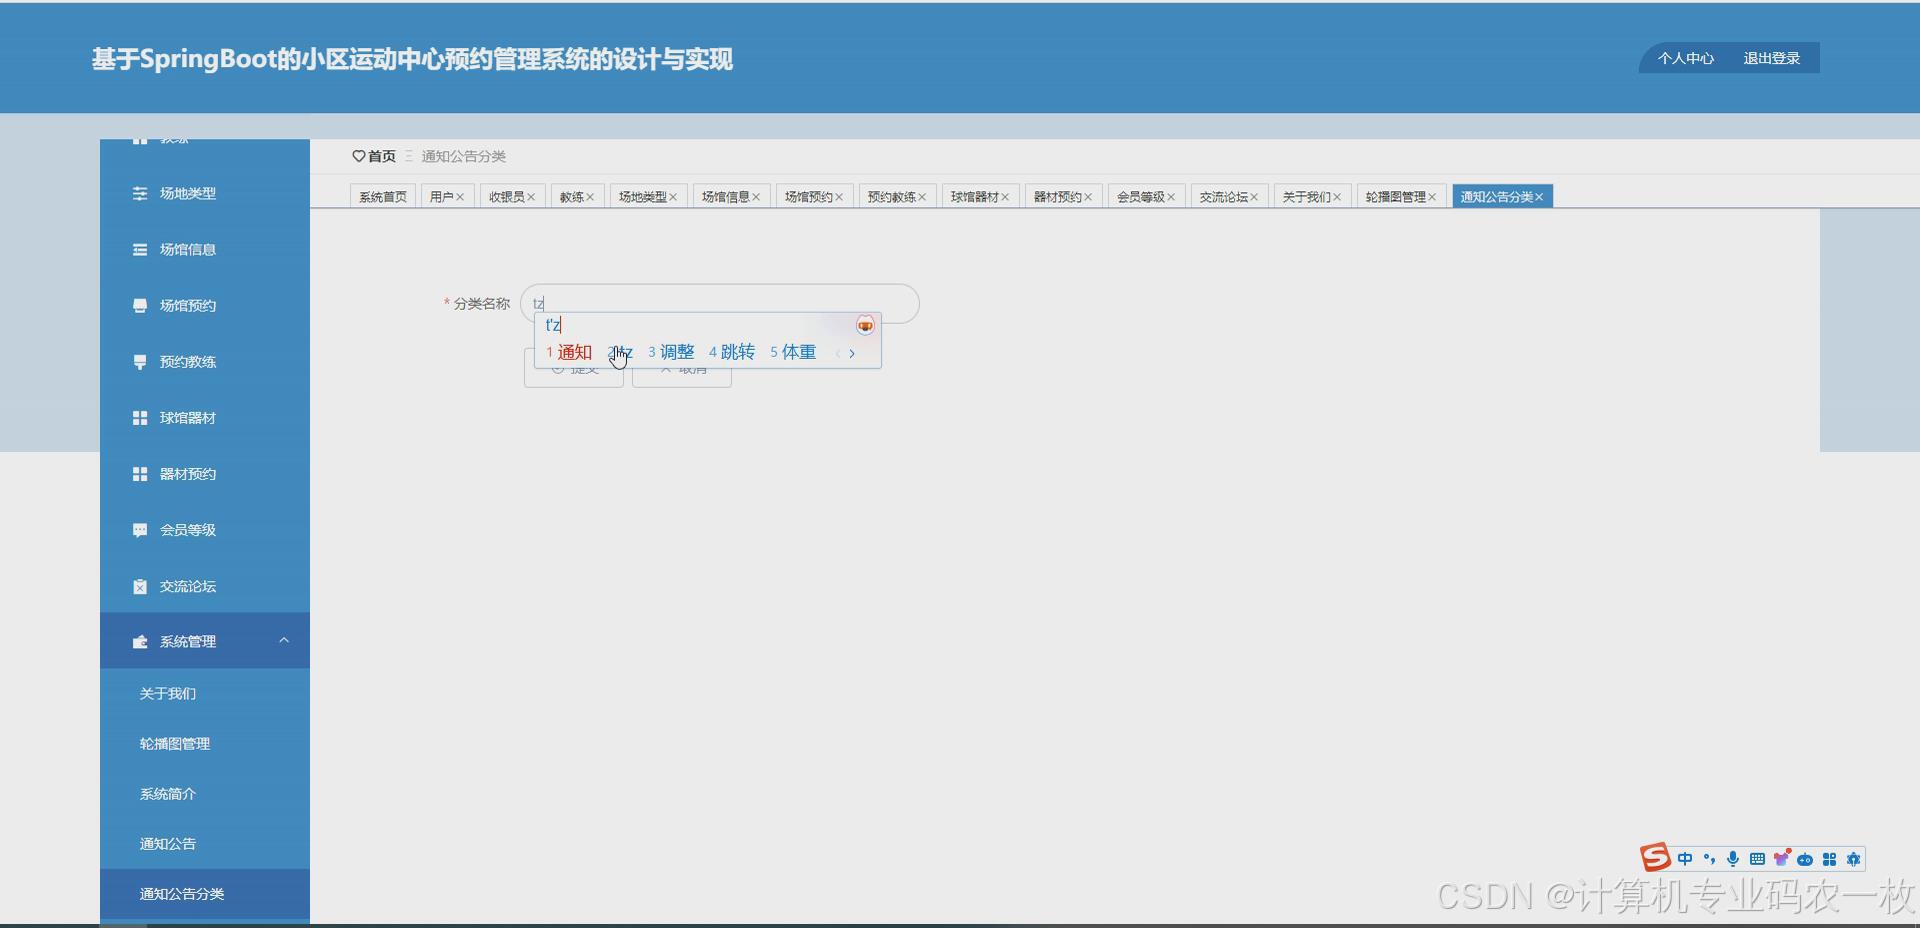Viewport: 1920px width, 928px height.
Task: Close the 轮播图管理 tab
Action: [1432, 197]
